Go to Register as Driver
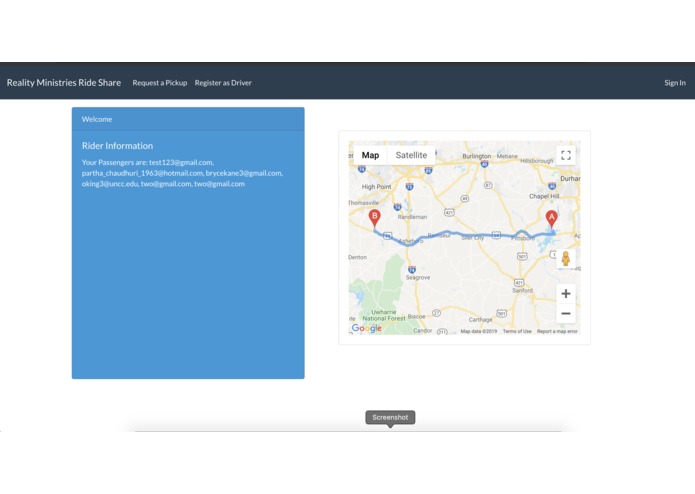This screenshot has height=494, width=695. pyautogui.click(x=223, y=83)
